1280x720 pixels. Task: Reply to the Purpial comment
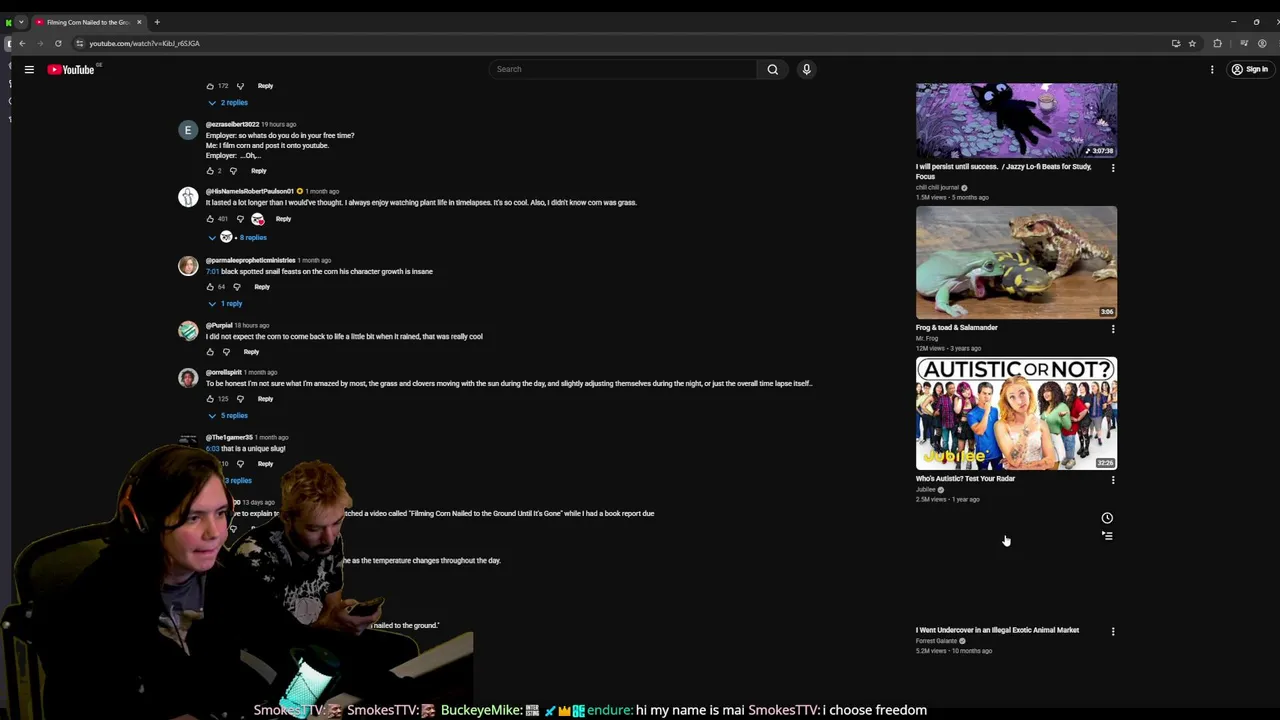(251, 352)
